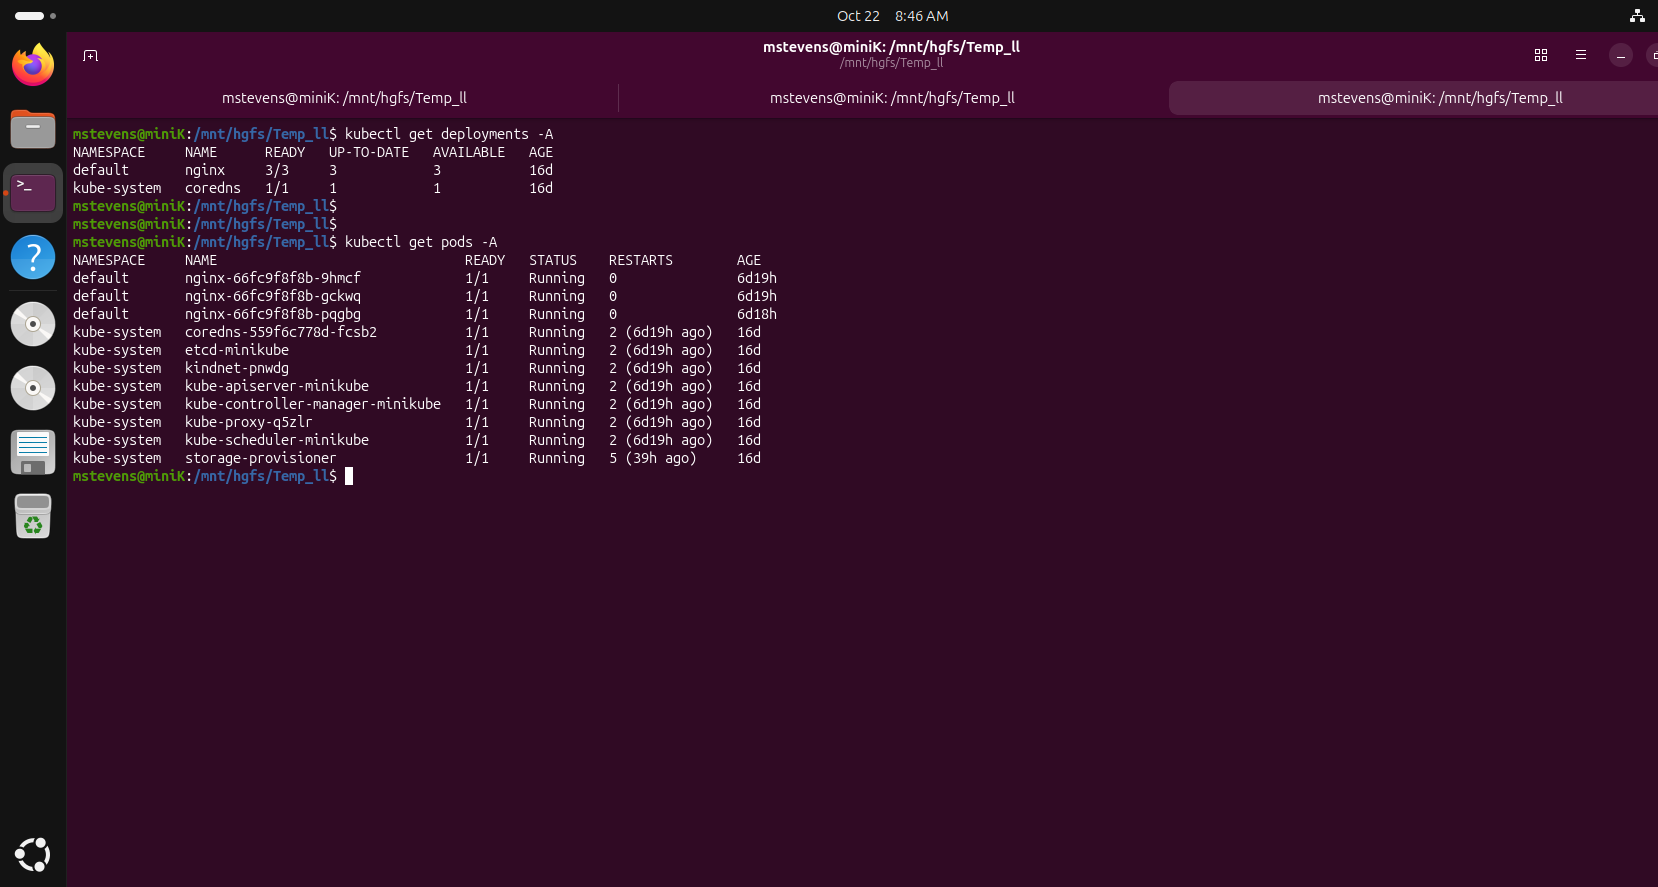Select the kube-apiserver-minikube pod name
This screenshot has width=1658, height=887.
click(x=277, y=386)
